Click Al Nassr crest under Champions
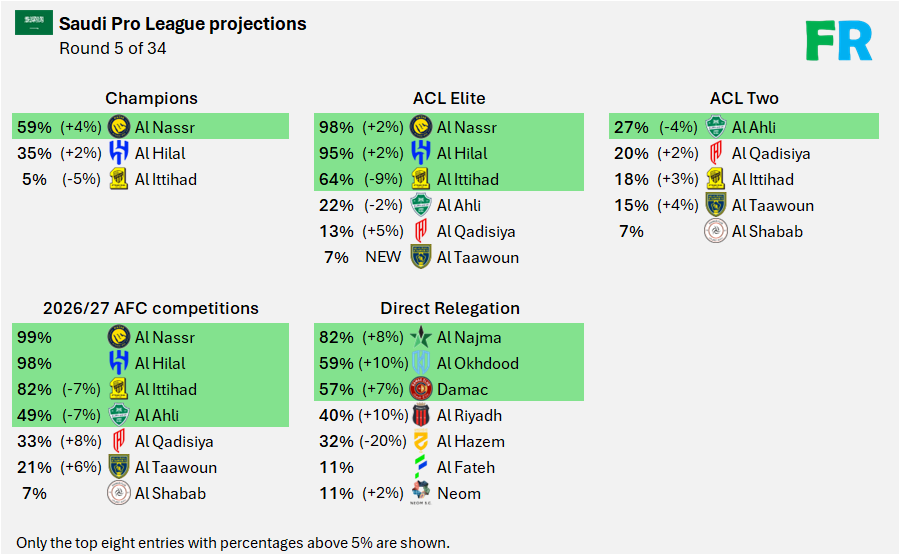The image size is (899, 554). [x=120, y=127]
